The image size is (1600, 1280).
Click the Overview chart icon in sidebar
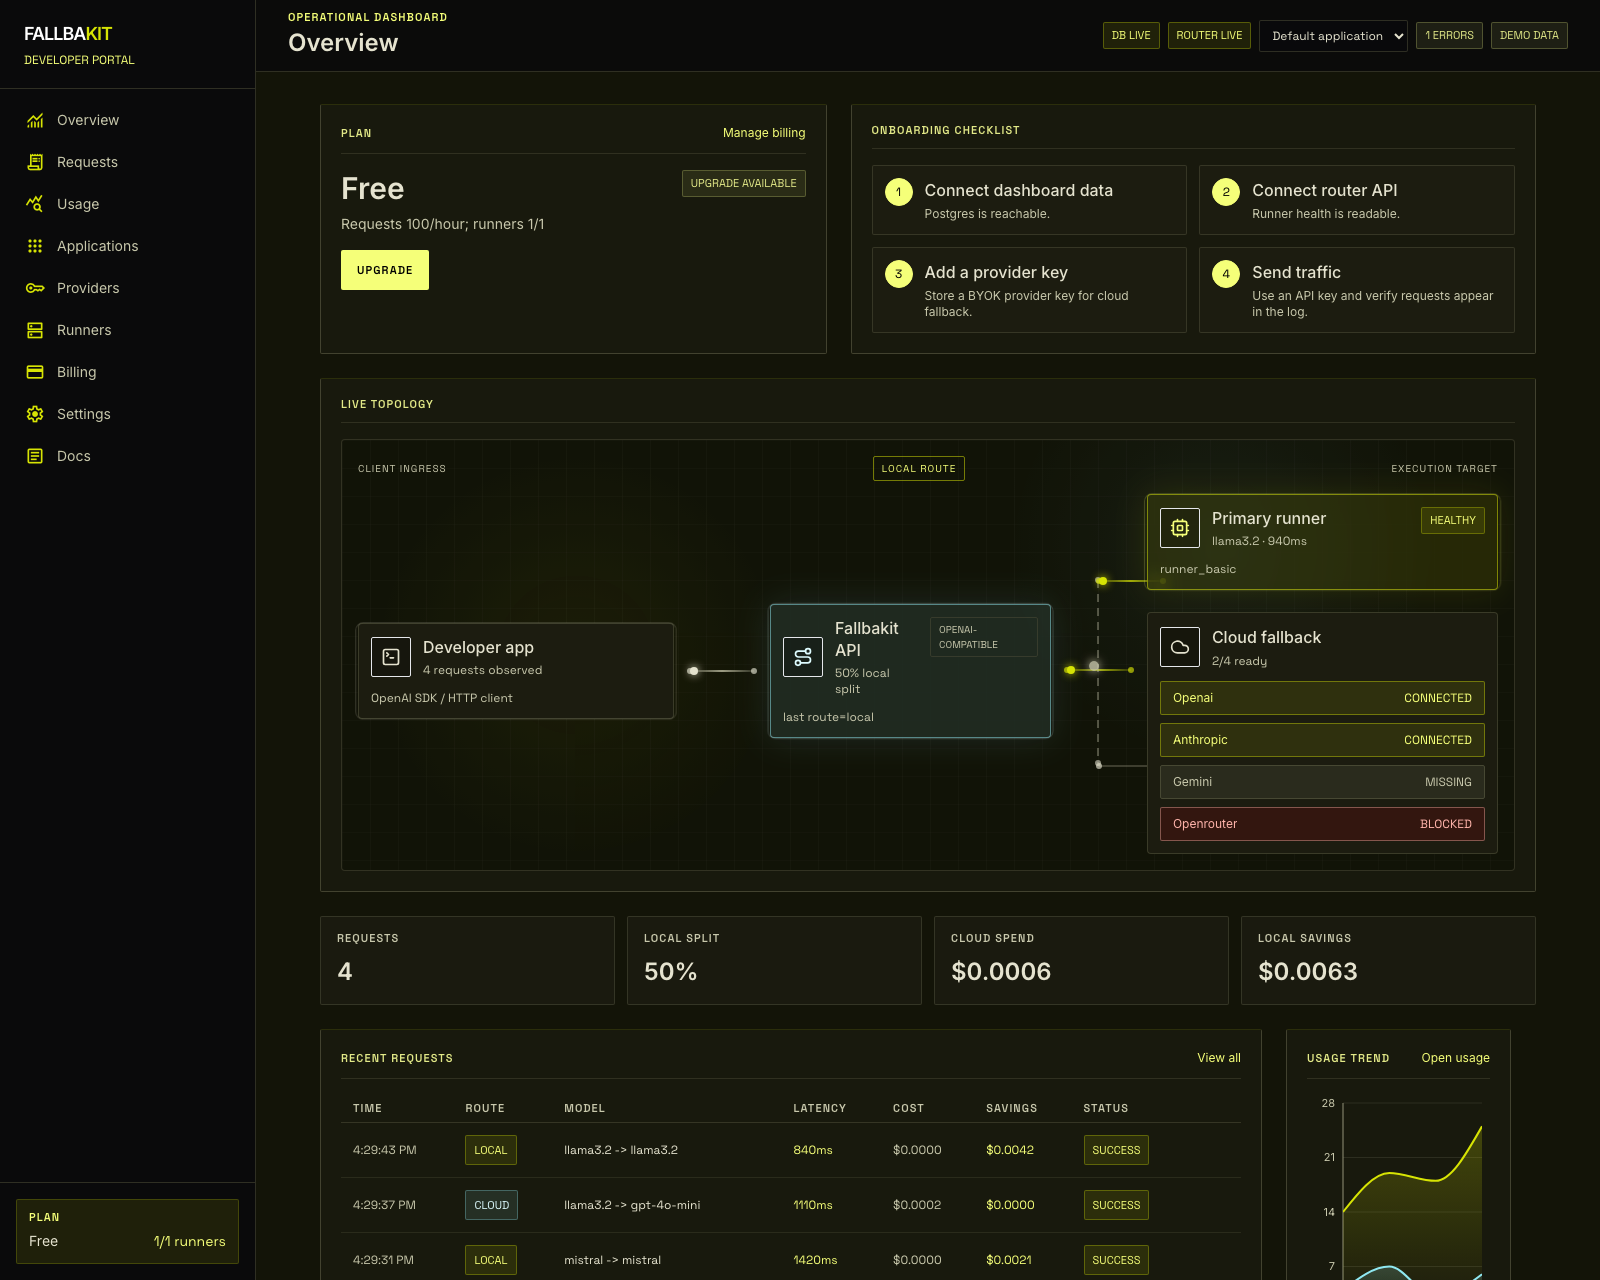pyautogui.click(x=35, y=120)
